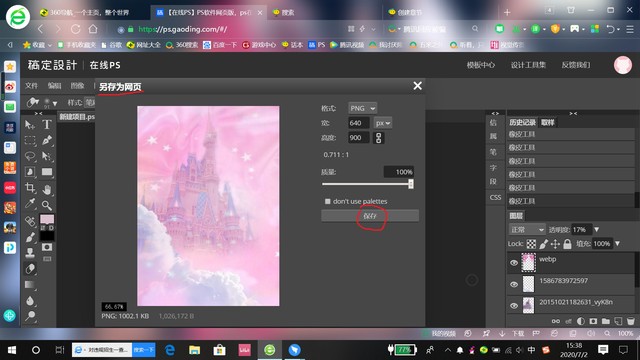Select the Rectangular Marquee tool
640x360 pixels.
click(30, 140)
